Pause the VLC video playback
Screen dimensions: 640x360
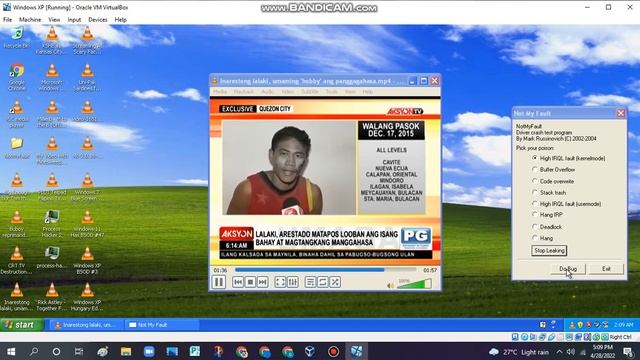coord(219,282)
